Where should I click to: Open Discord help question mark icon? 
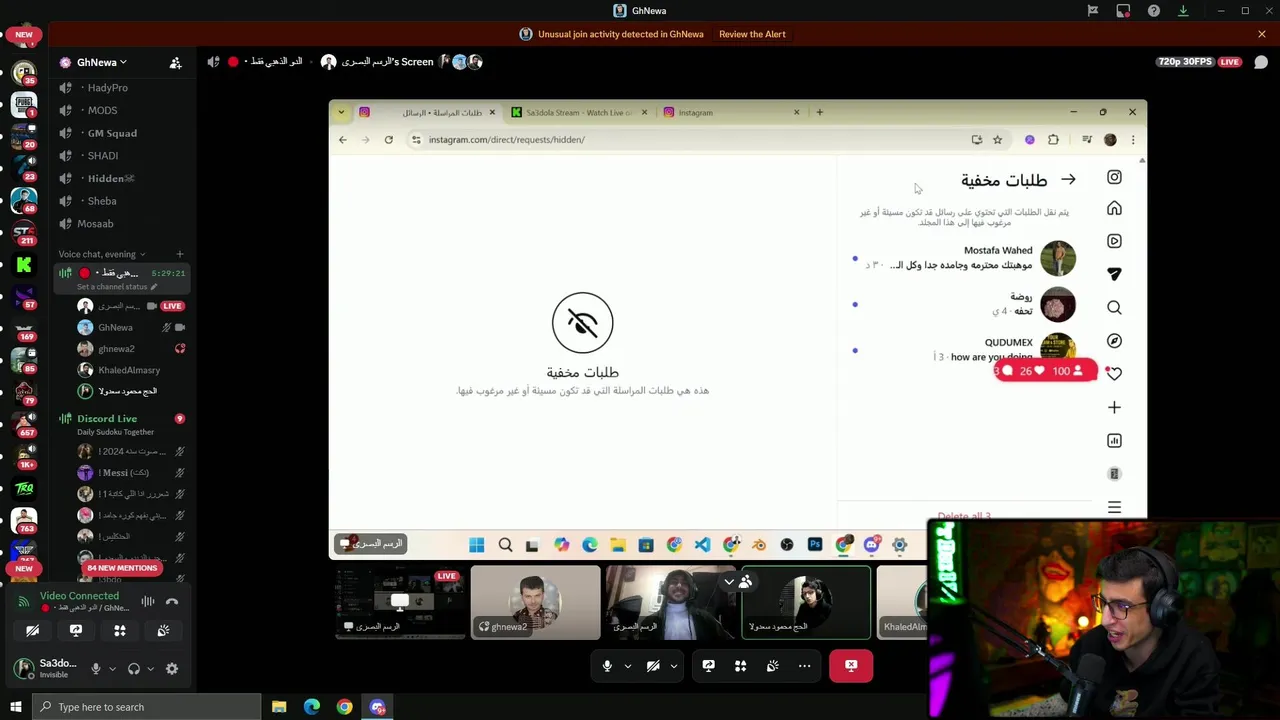1154,11
